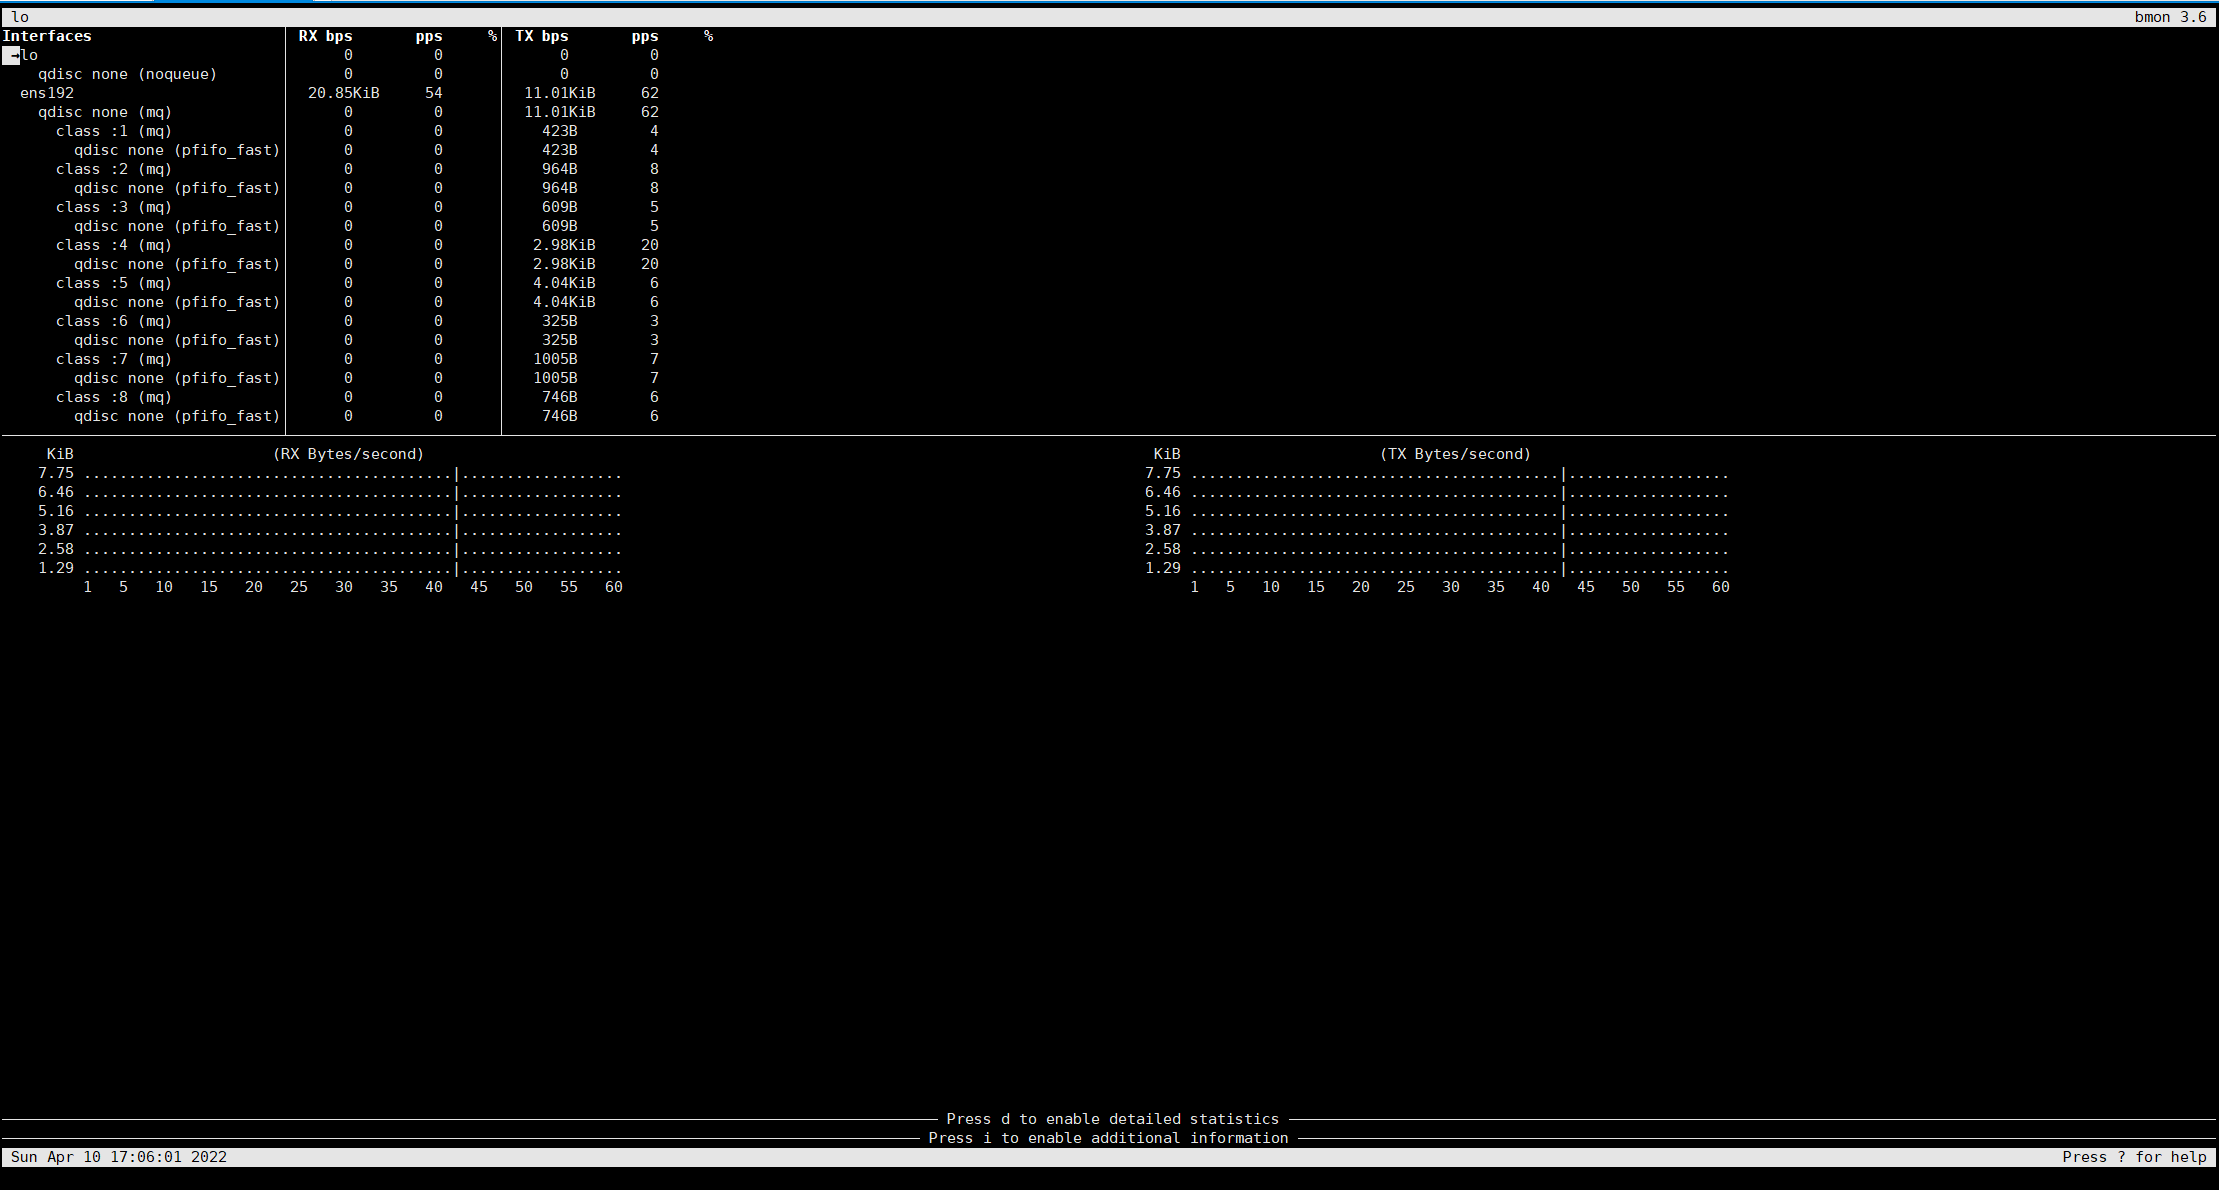This screenshot has height=1190, width=2219.
Task: Click the 20.85KiB RX value for ens192
Action: [343, 93]
